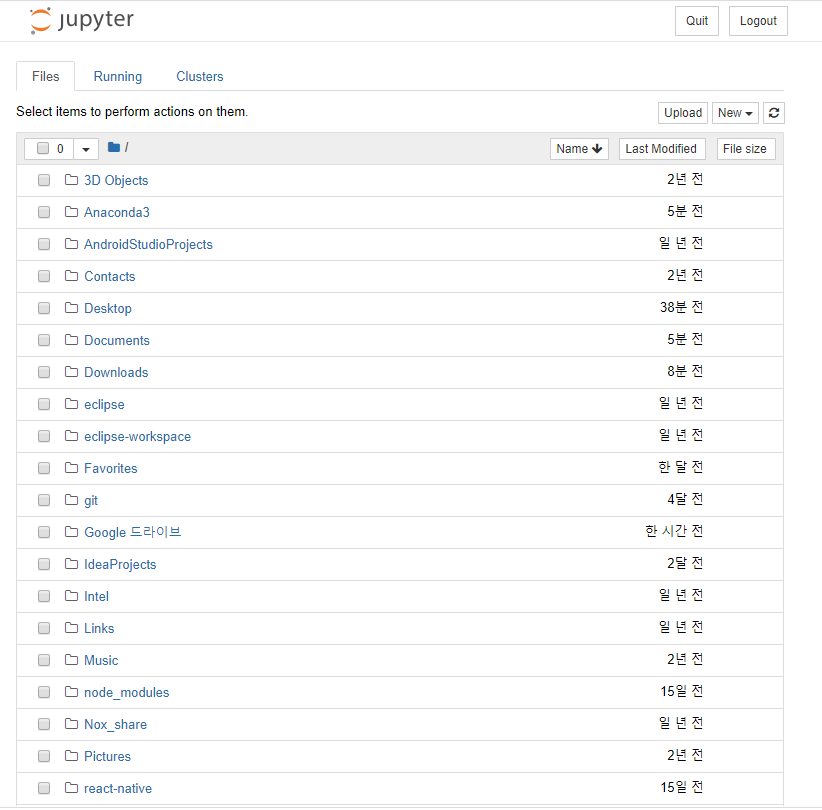The image size is (822, 810).
Task: Open the eclipse-workspace folder link
Action: pos(137,437)
